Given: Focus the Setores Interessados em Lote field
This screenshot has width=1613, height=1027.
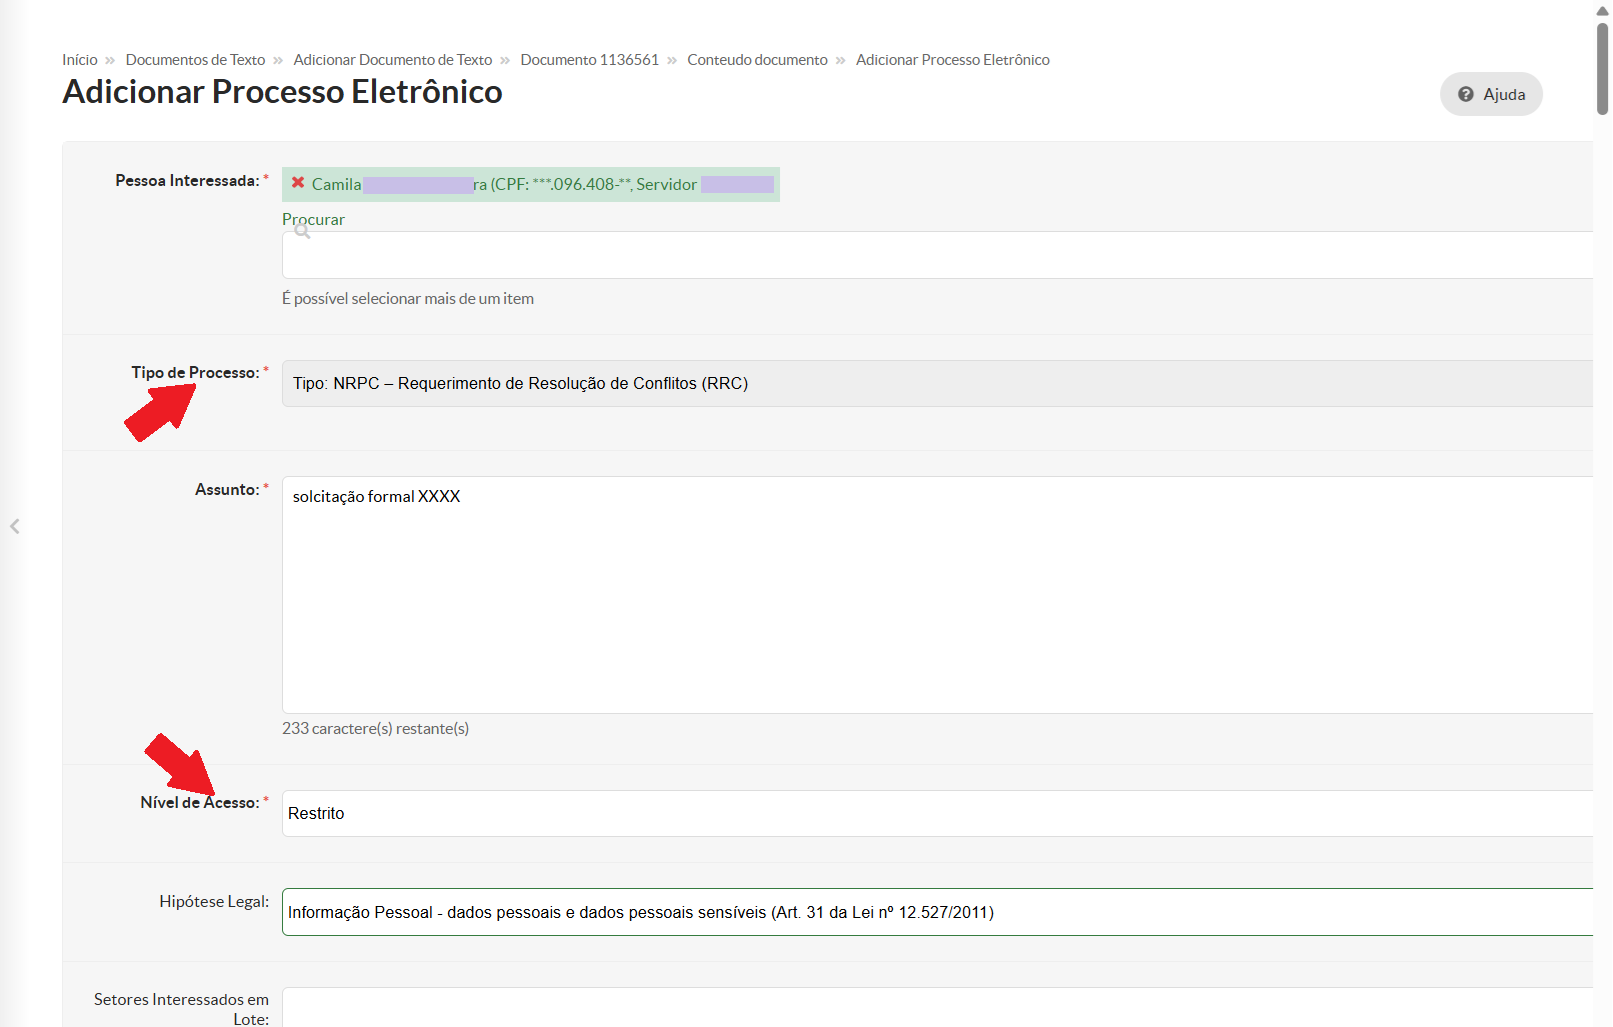Looking at the screenshot, I should coord(936,1007).
